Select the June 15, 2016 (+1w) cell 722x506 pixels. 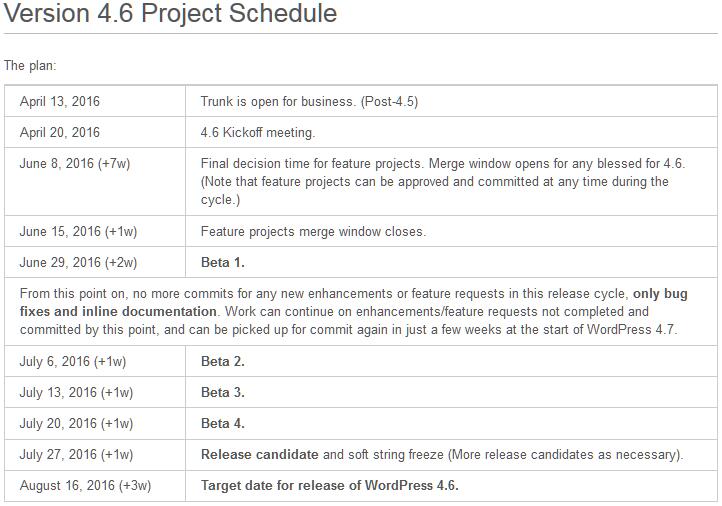click(x=95, y=231)
